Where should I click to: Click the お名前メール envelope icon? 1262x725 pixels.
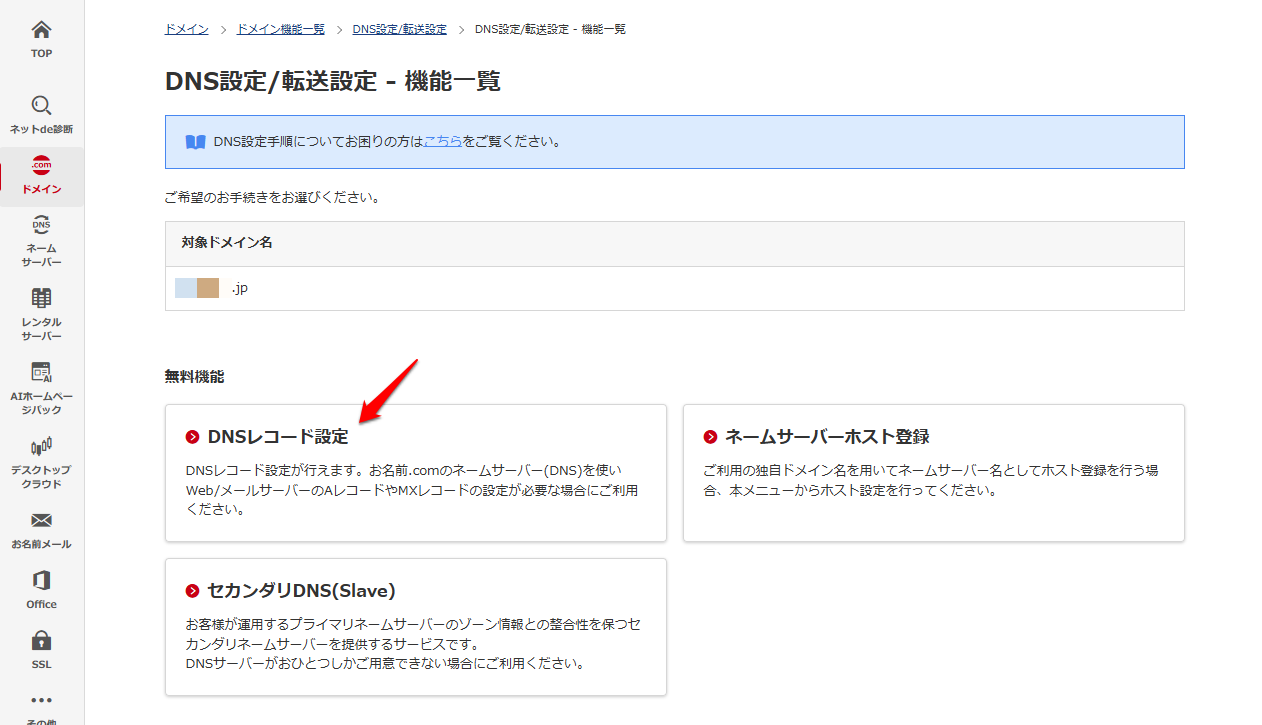pyautogui.click(x=41, y=521)
